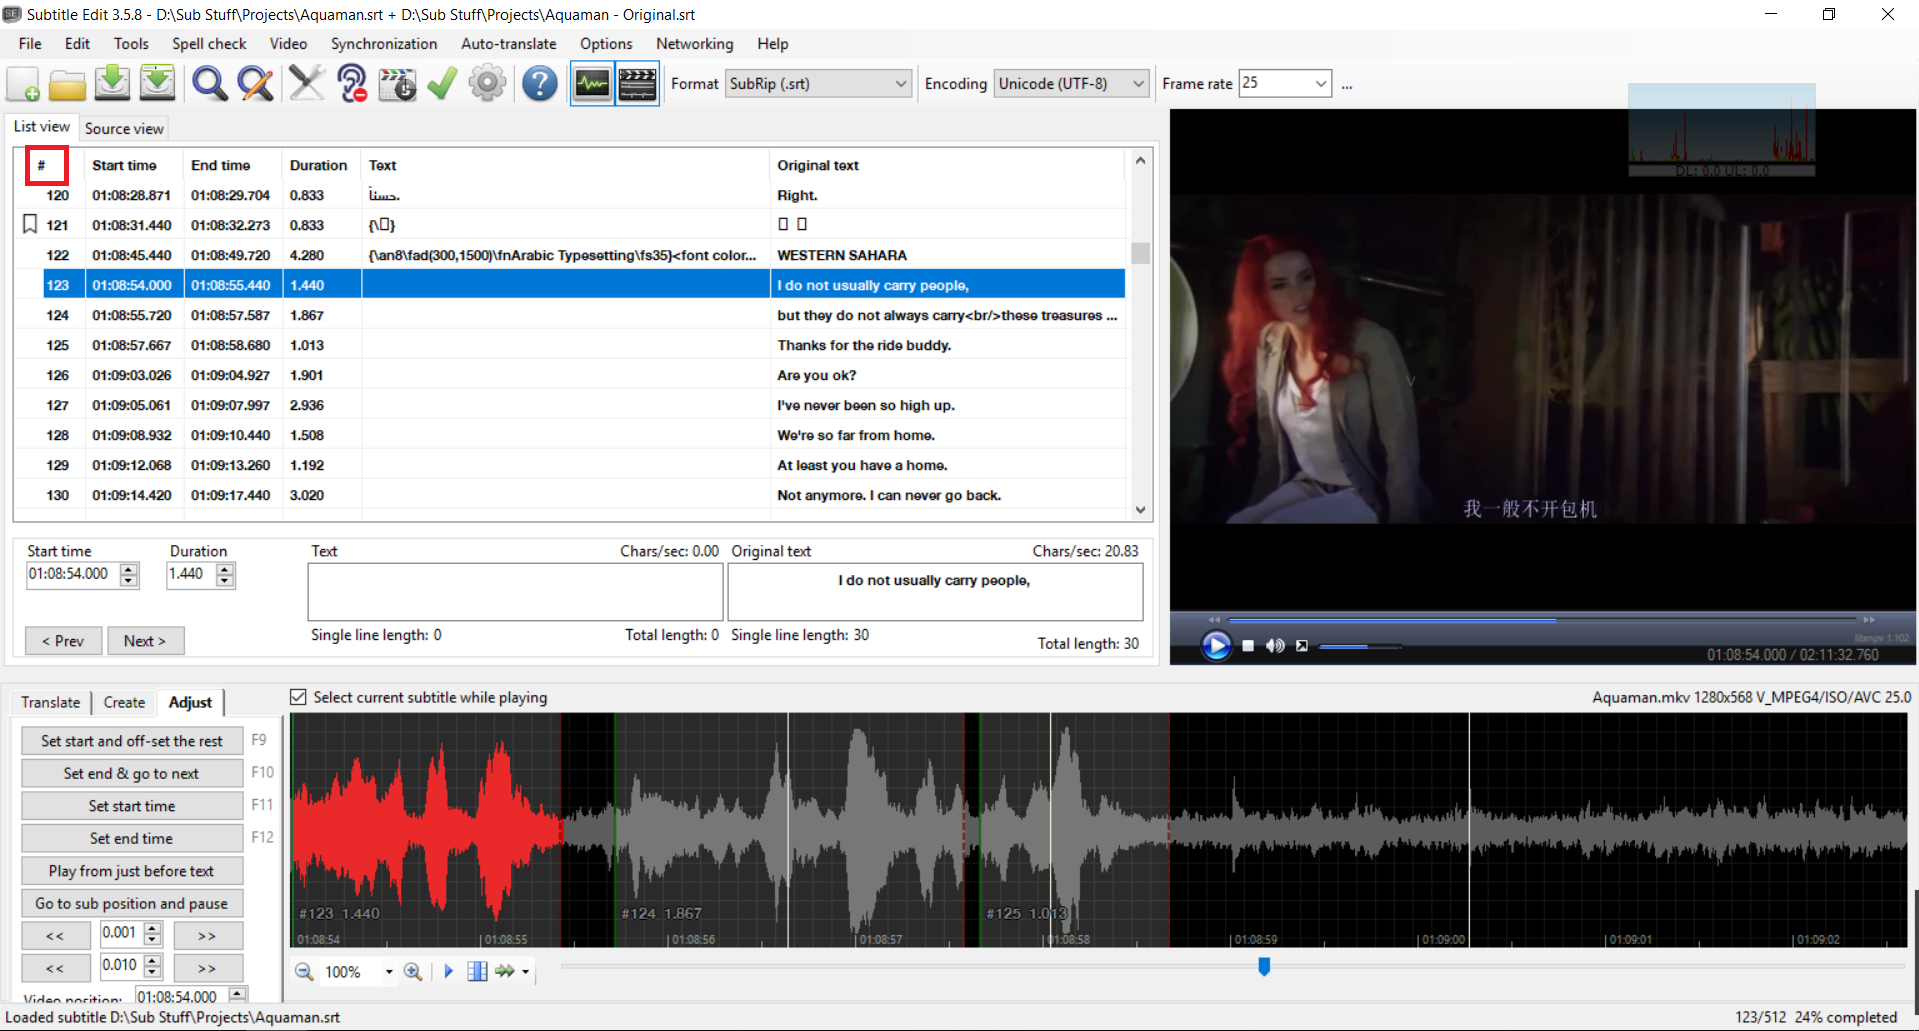Click green double-arrow play speed icon
1919x1031 pixels.
(505, 971)
